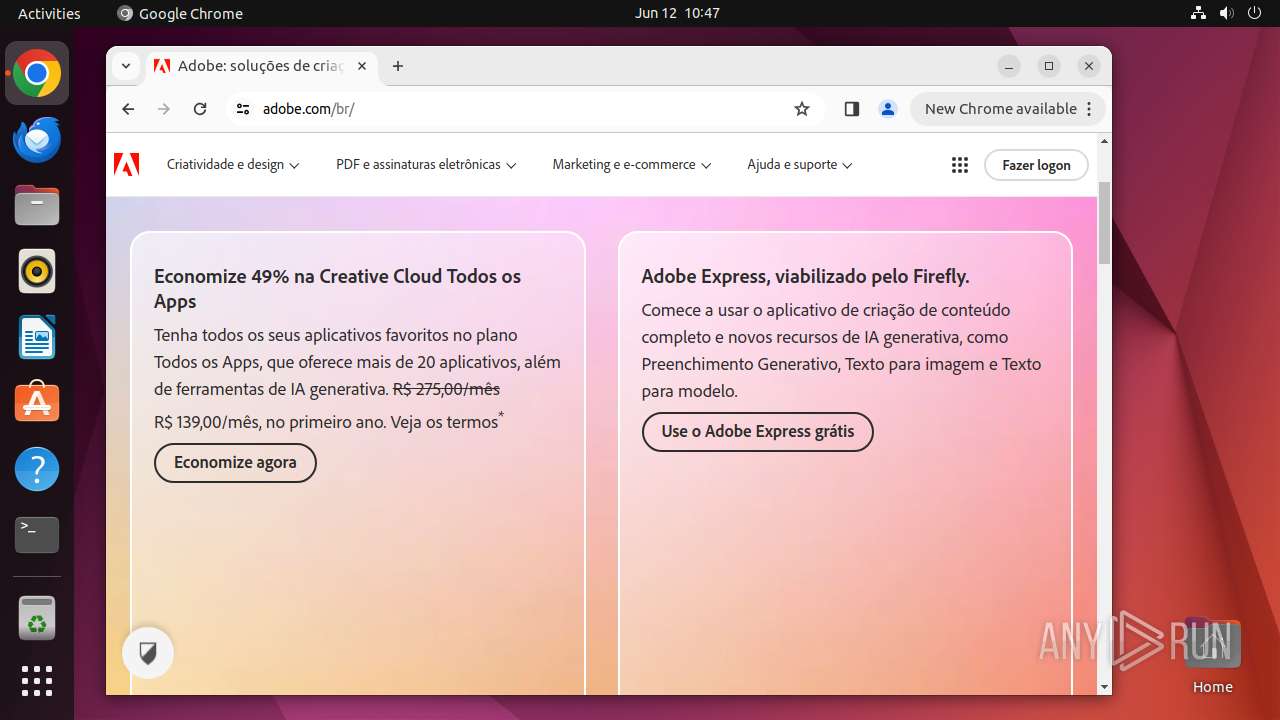Viewport: 1280px width, 720px height.
Task: Toggle the Chrome side panel icon
Action: 852,109
